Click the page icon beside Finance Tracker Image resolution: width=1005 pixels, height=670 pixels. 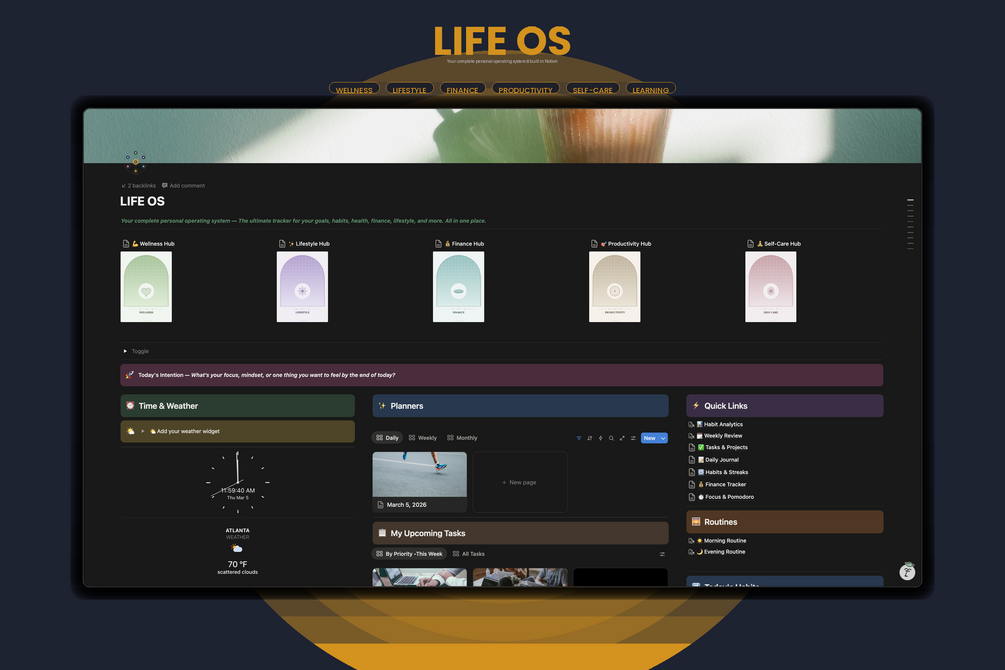click(x=692, y=485)
